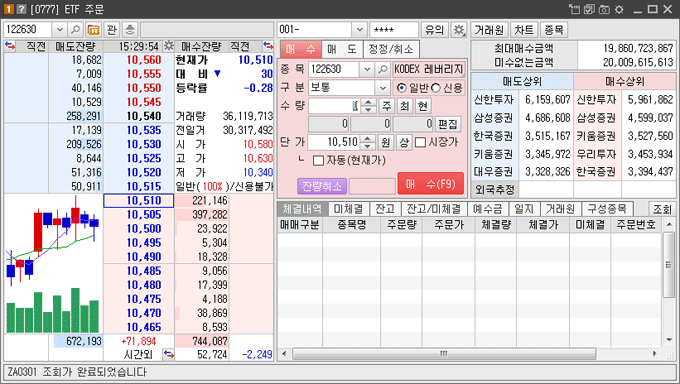Click the stock search magnifier in order form
Screen dimensions: 680x384
[382, 69]
